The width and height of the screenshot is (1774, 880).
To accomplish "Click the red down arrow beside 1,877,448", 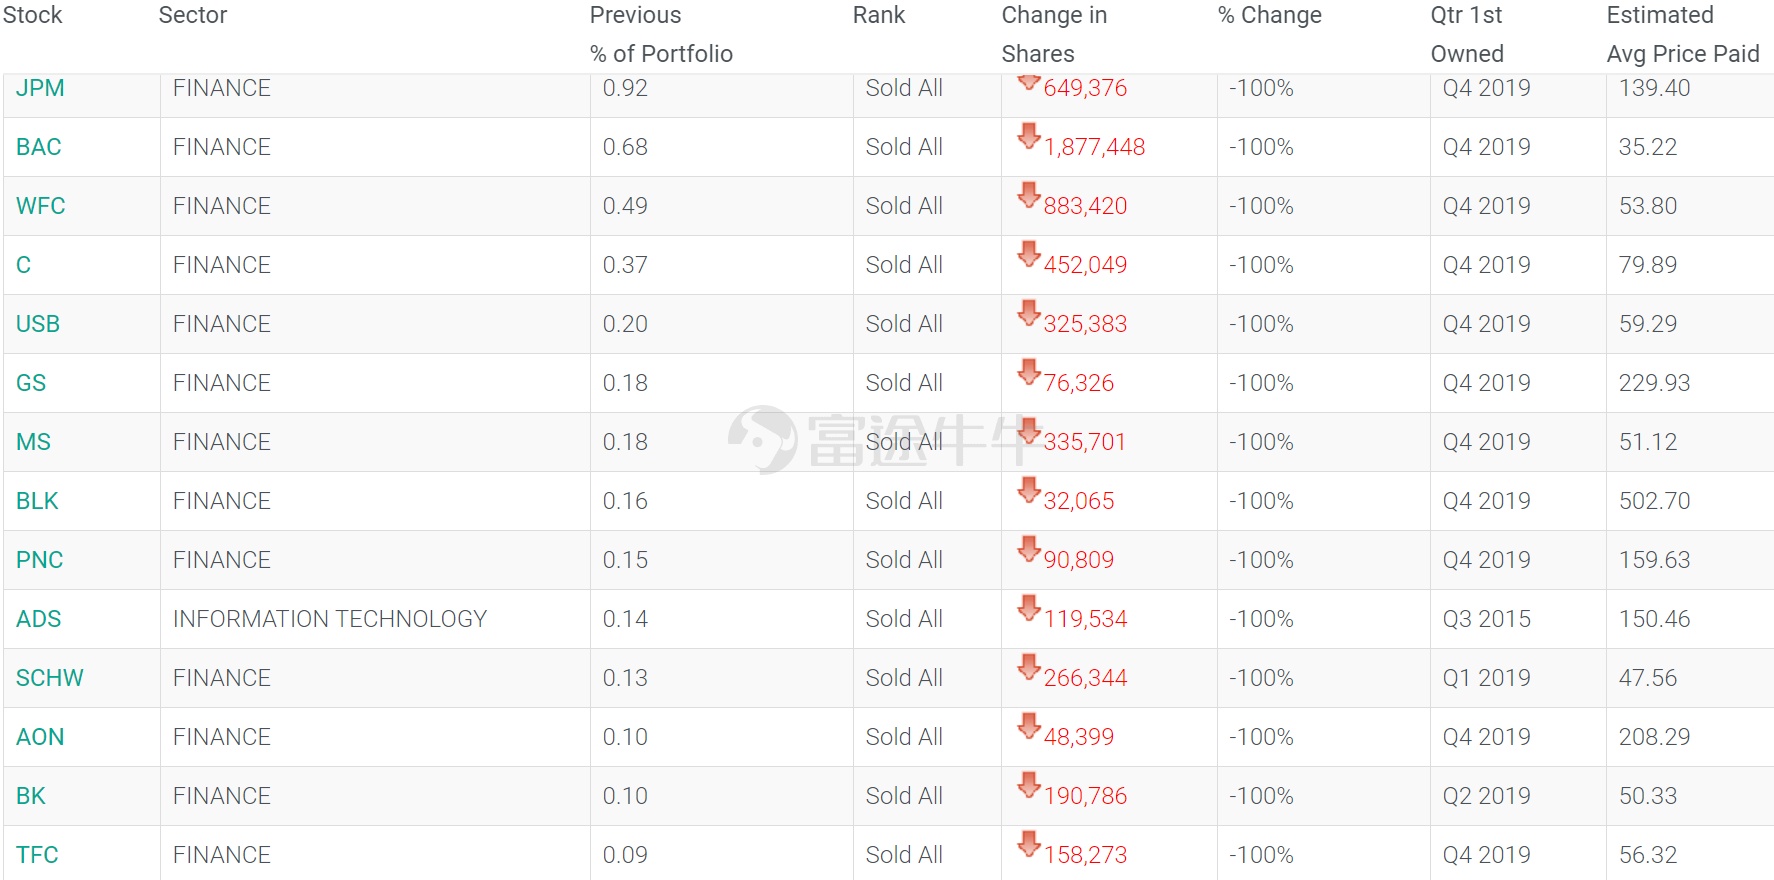I will (1029, 136).
